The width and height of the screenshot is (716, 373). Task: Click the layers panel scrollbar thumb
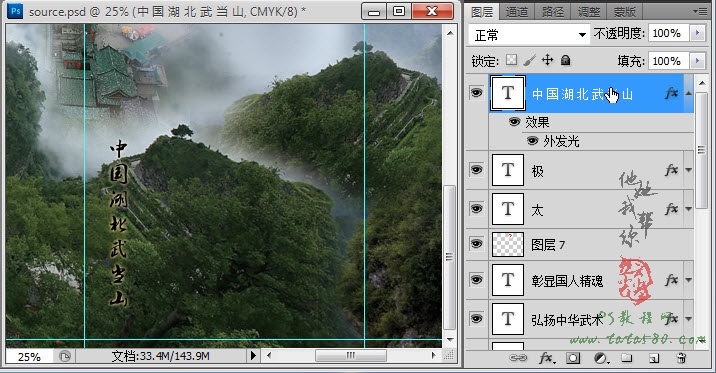pyautogui.click(x=701, y=150)
